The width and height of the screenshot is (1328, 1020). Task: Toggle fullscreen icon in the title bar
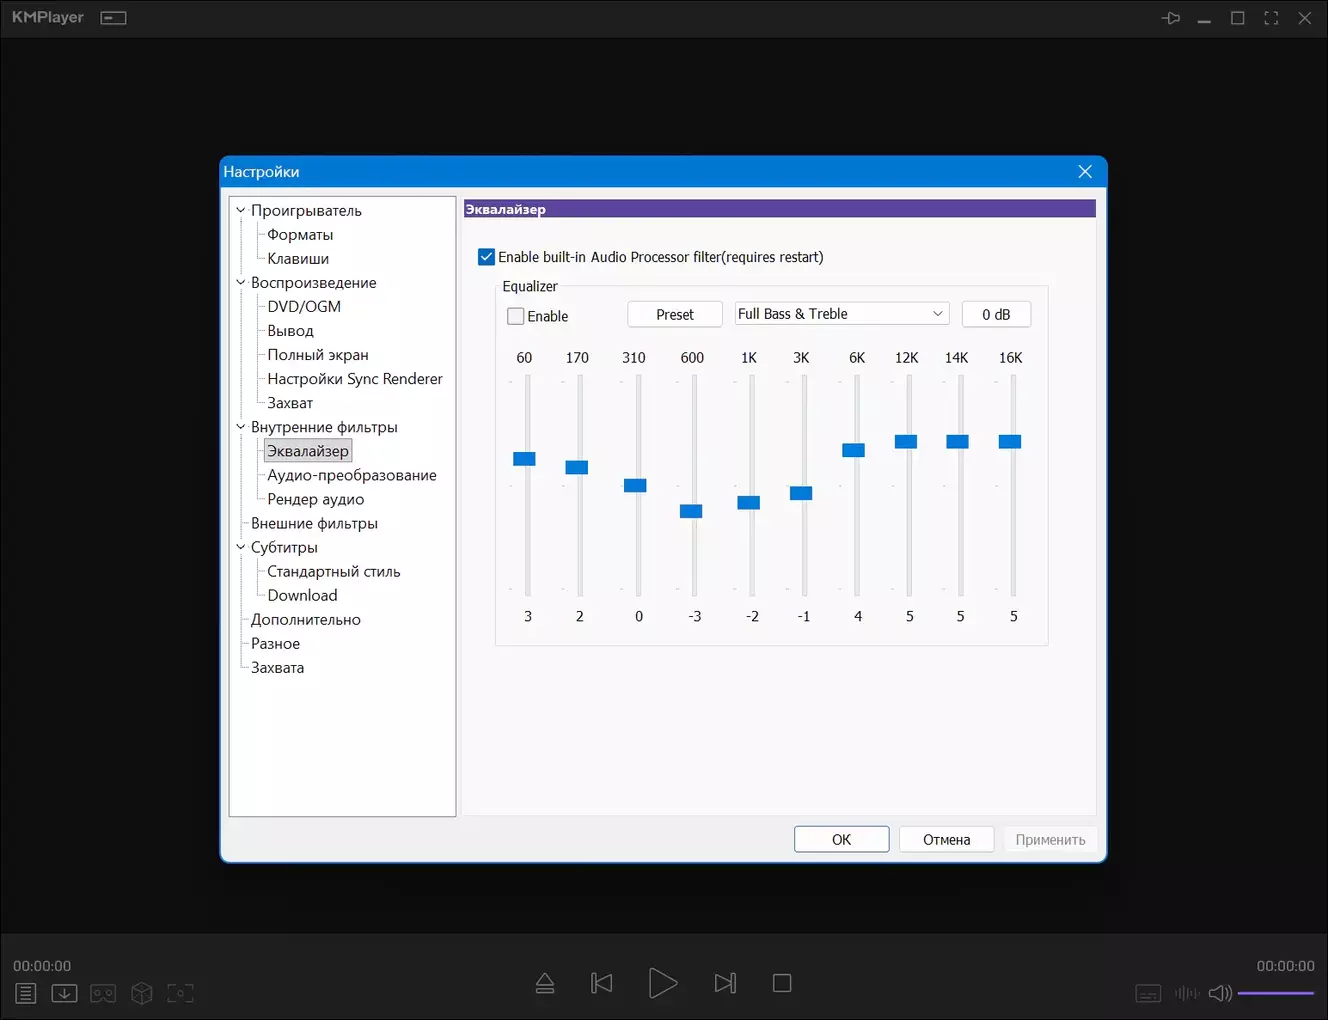coord(1271,18)
